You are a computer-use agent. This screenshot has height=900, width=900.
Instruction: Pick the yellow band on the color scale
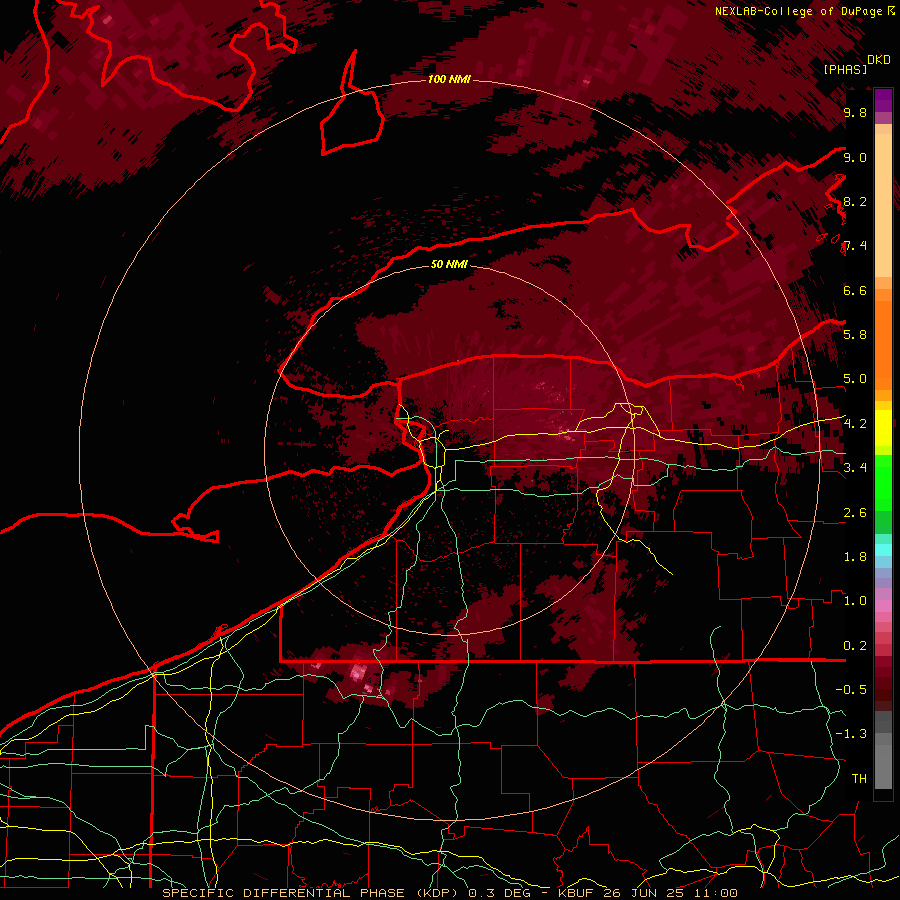coord(883,428)
